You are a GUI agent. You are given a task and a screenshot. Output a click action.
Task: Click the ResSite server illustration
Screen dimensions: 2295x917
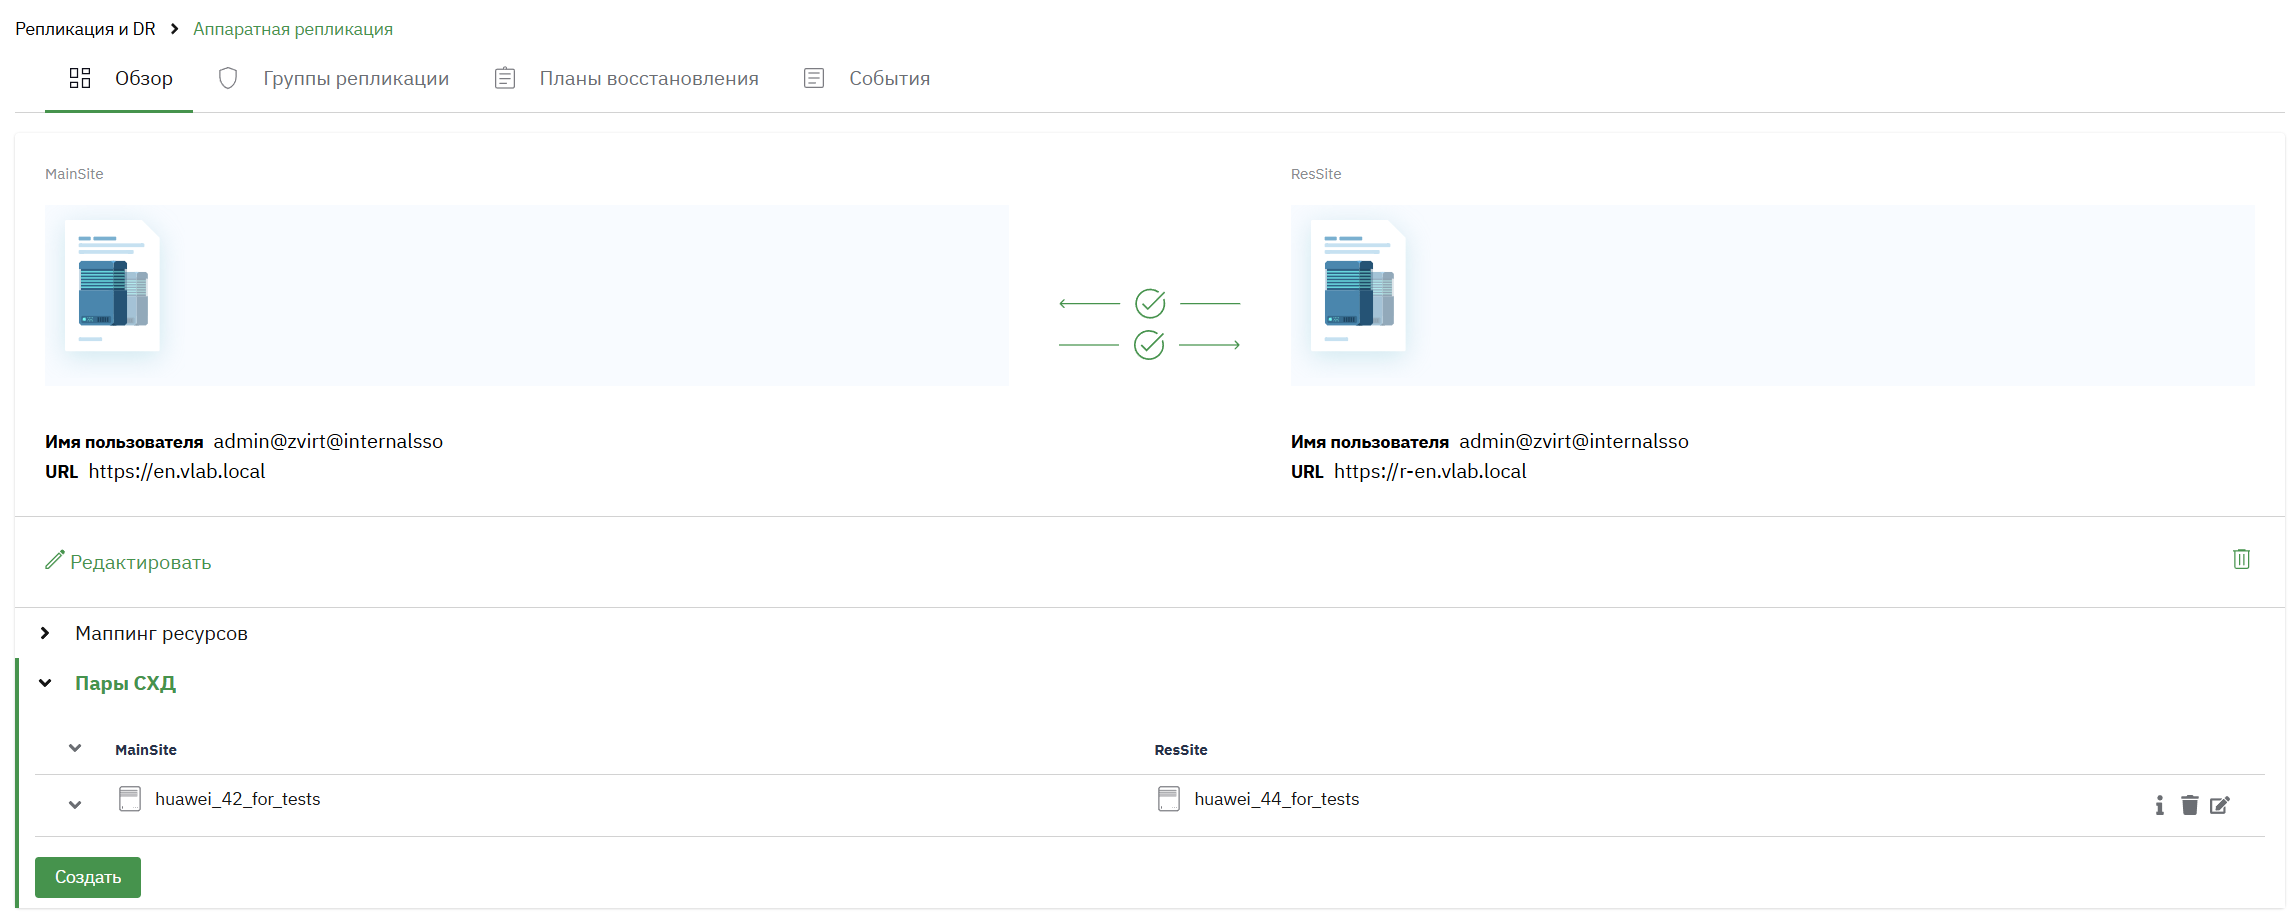coord(1358,286)
